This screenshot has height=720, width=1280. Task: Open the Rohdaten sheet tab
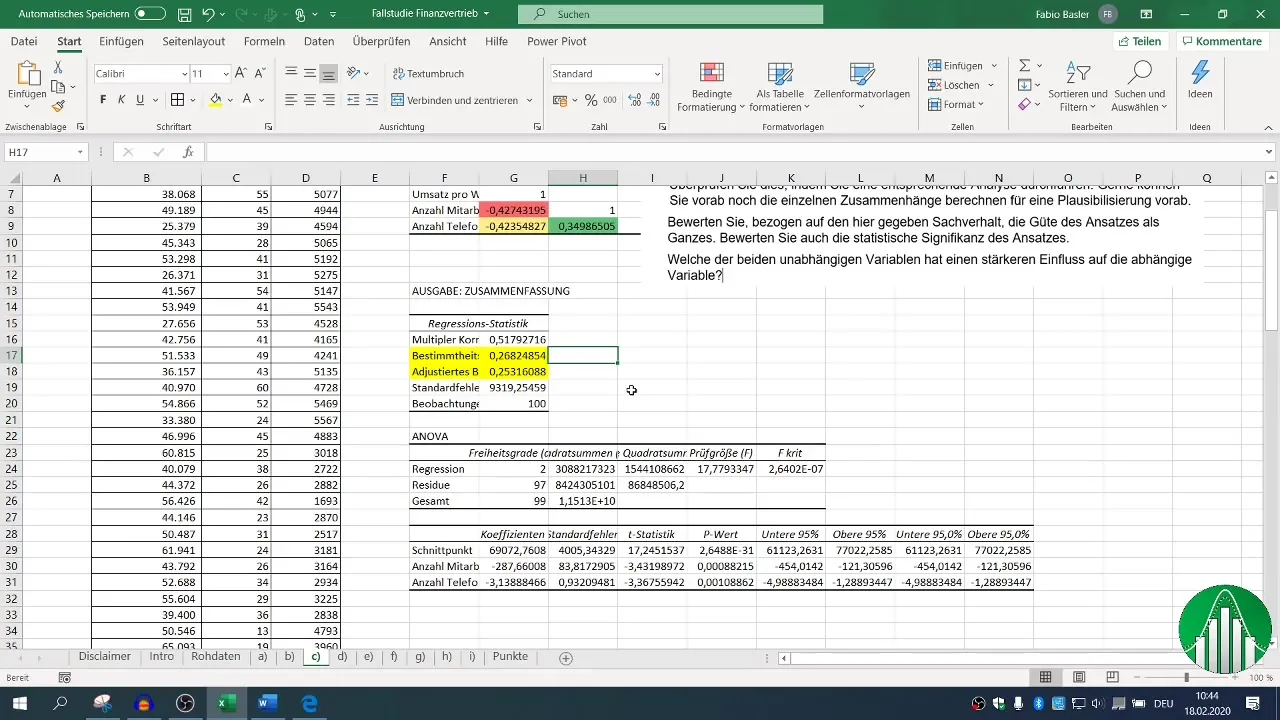[216, 657]
